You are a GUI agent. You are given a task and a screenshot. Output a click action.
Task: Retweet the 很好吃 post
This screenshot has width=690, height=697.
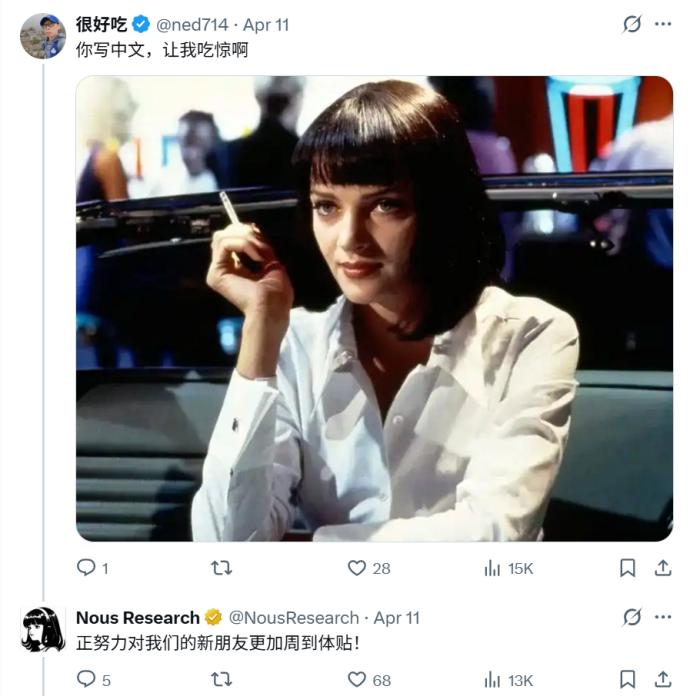point(222,568)
